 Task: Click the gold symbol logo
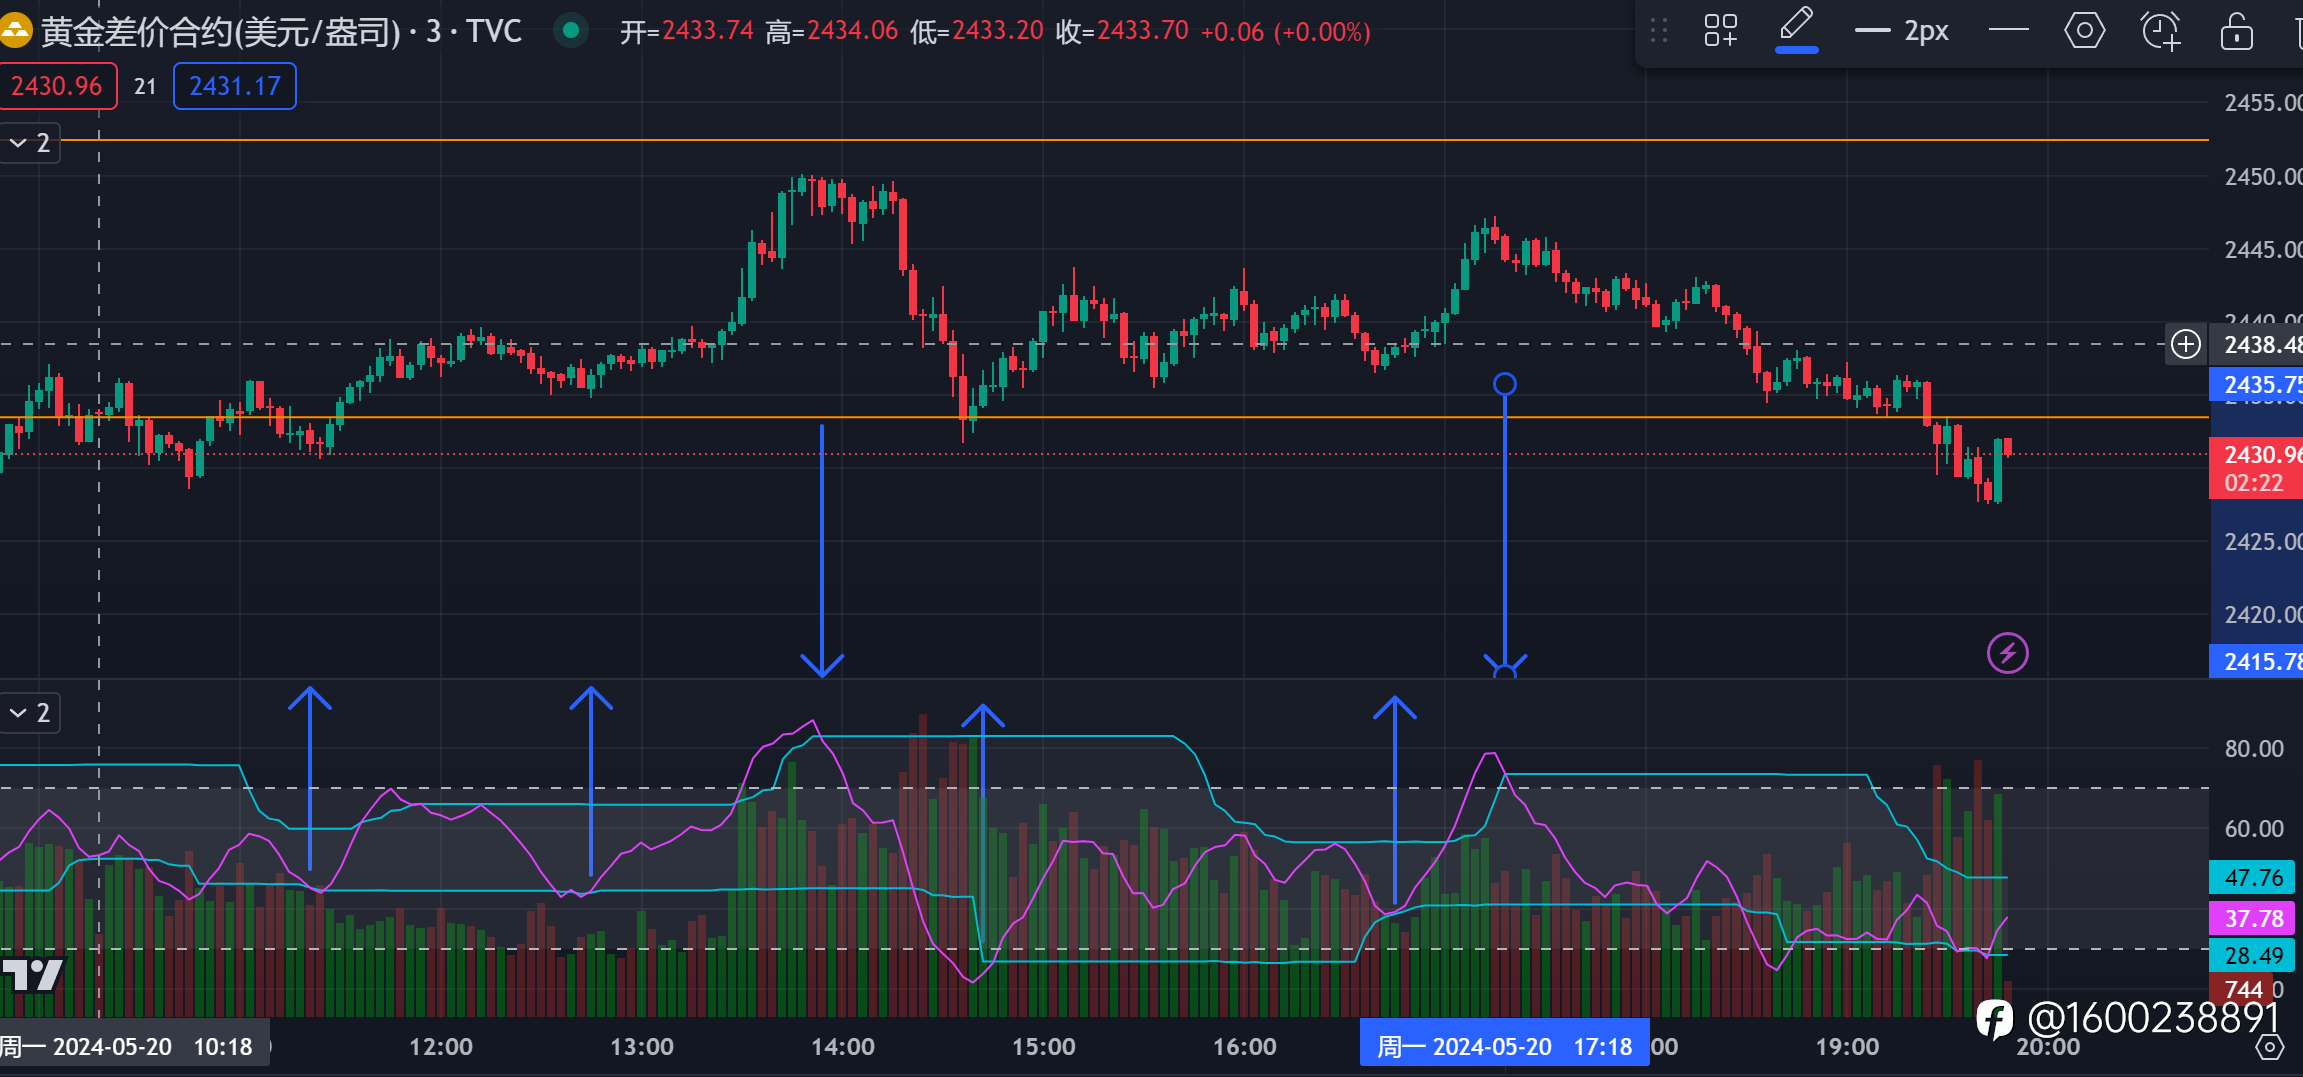pos(15,31)
